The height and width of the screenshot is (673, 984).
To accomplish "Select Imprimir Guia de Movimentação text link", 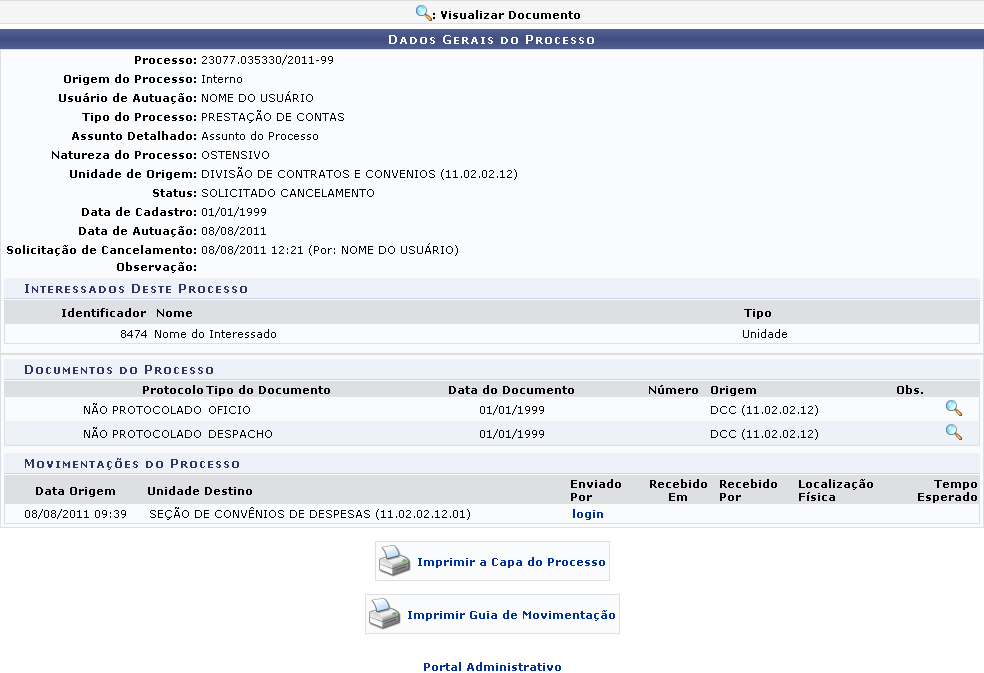I will (510, 615).
